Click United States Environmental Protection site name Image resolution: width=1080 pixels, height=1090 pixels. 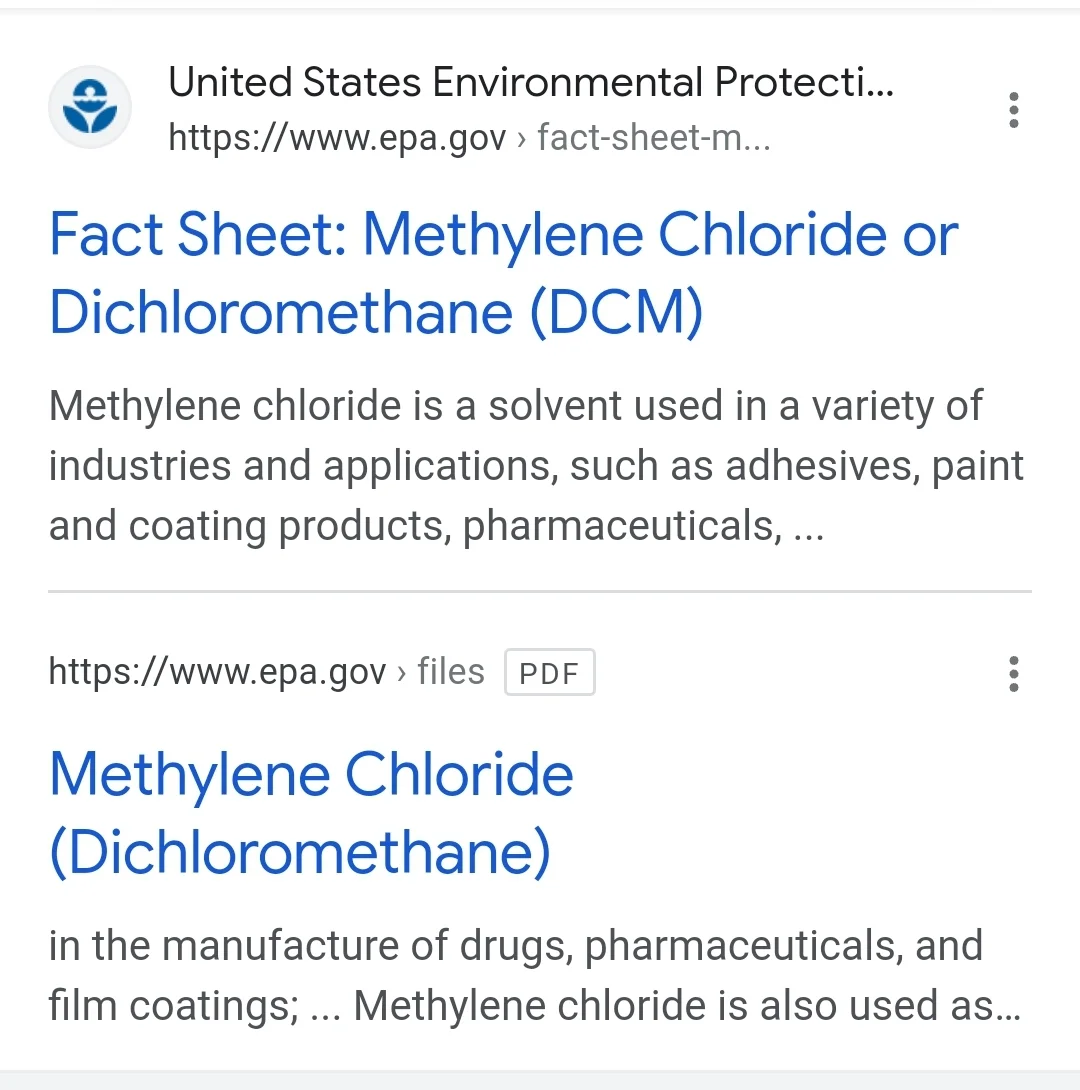tap(530, 82)
